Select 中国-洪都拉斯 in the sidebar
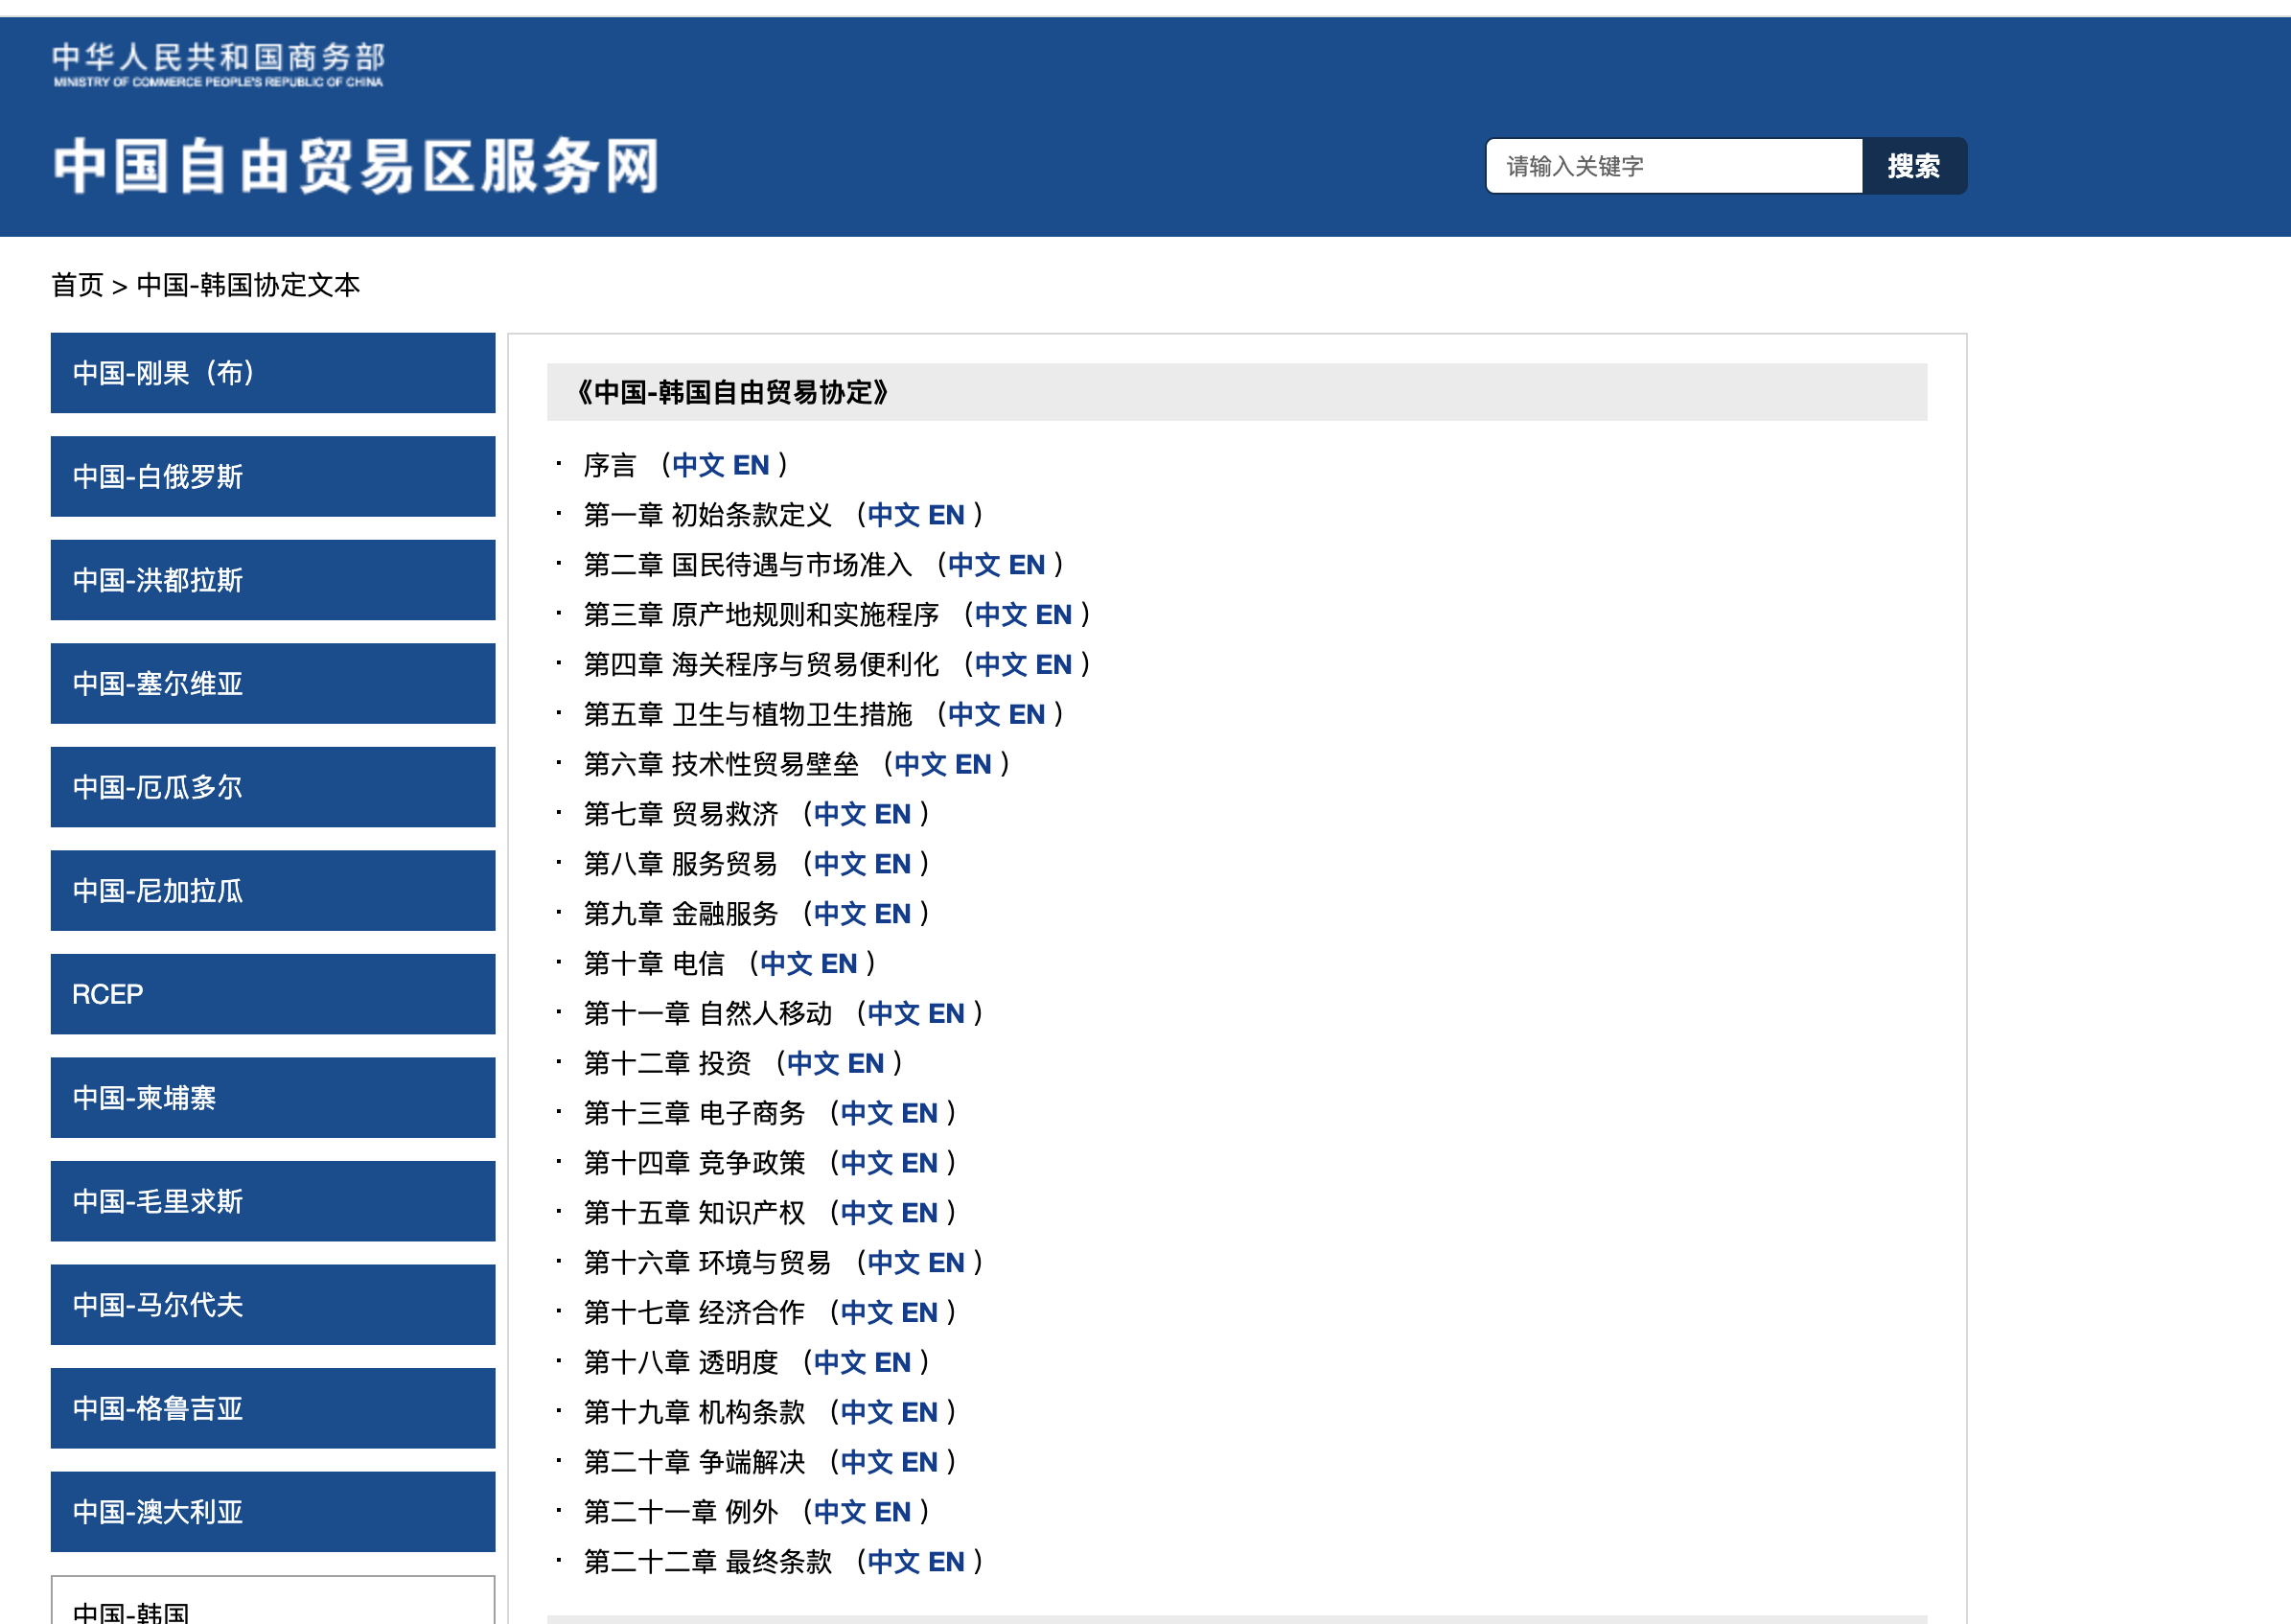2291x1624 pixels. point(273,580)
